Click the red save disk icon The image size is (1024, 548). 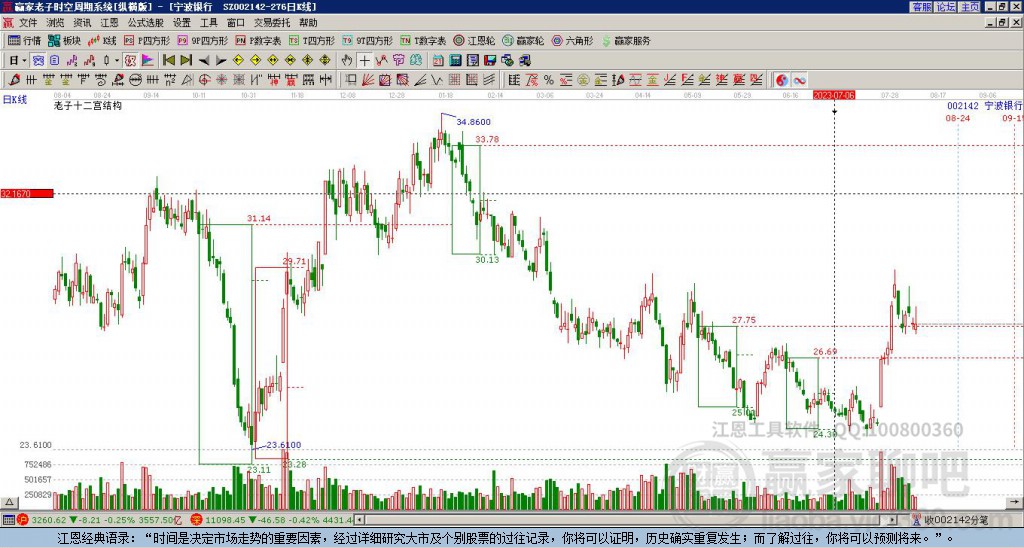tap(490, 60)
